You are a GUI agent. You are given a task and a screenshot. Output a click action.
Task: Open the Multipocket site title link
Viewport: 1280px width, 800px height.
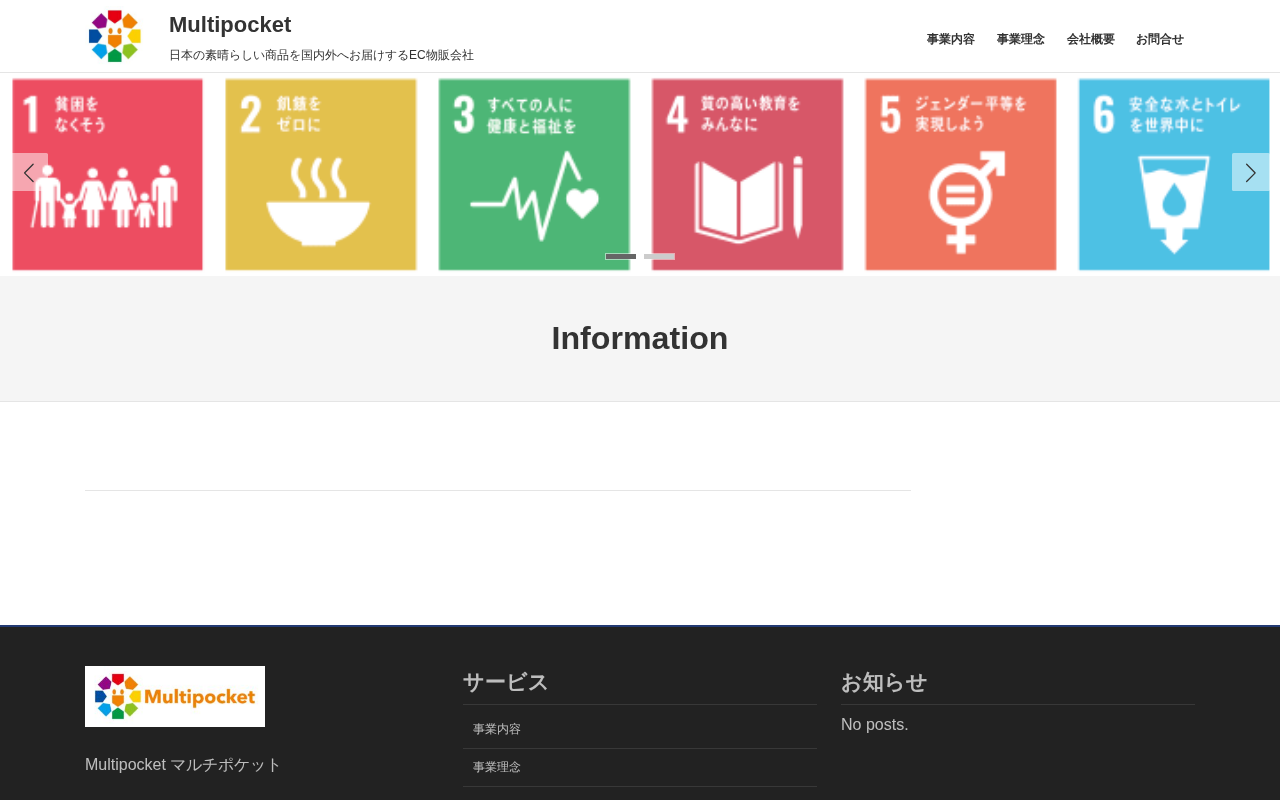point(230,25)
